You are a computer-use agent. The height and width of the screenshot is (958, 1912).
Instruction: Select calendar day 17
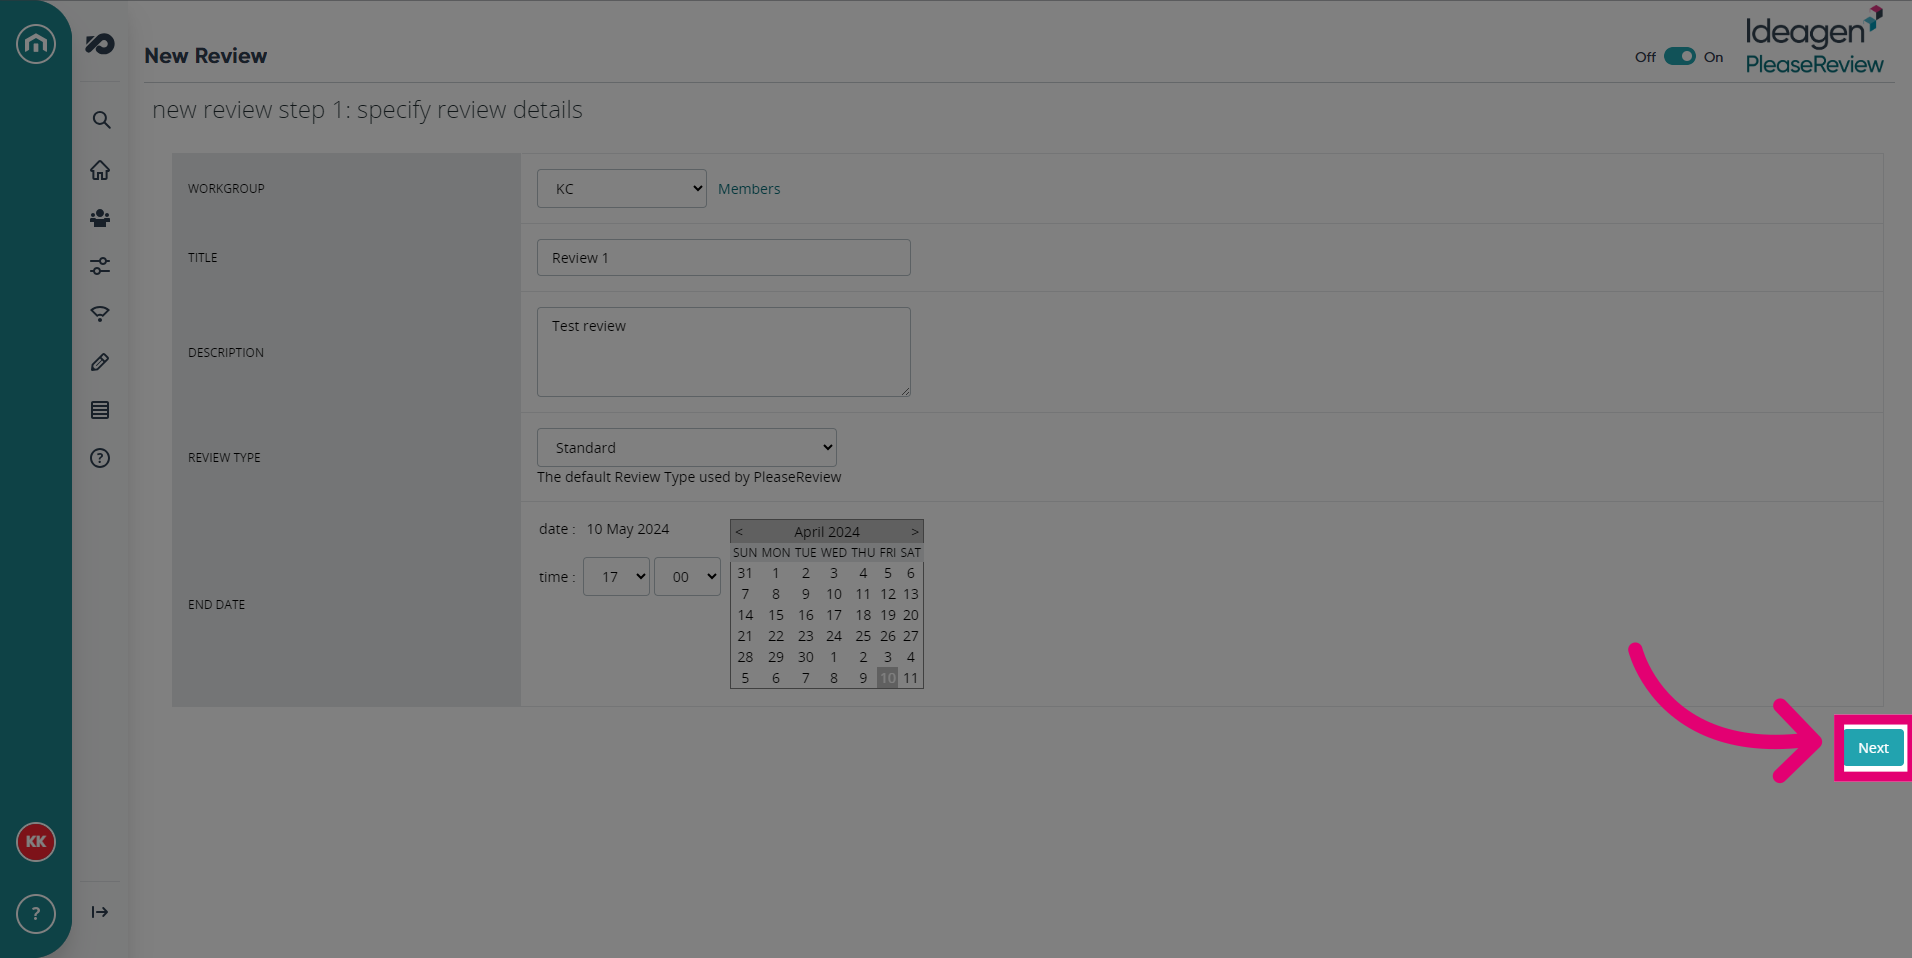coord(834,615)
